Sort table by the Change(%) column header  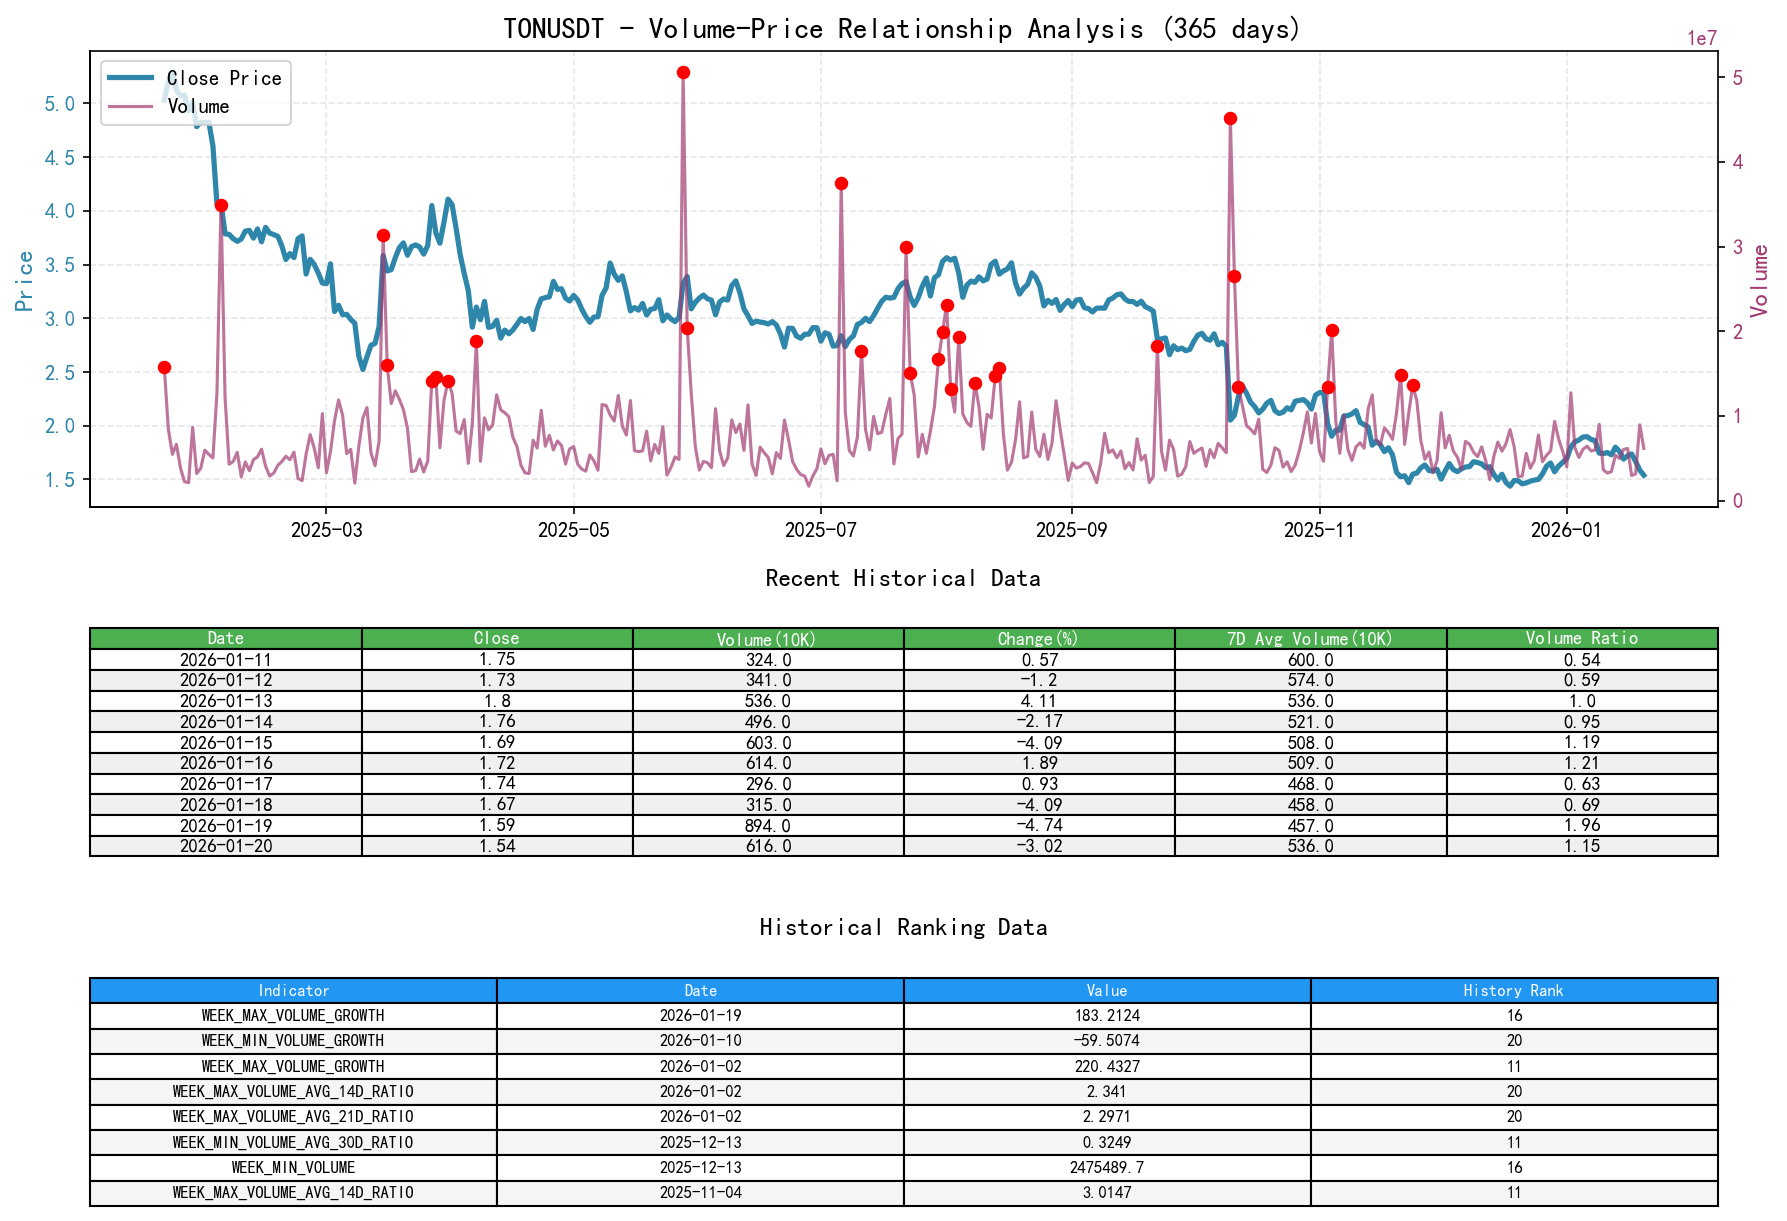[1038, 638]
